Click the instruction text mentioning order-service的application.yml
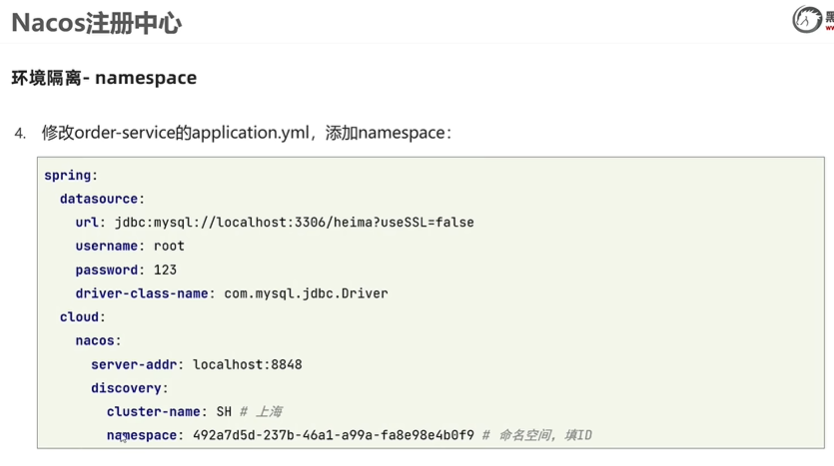Viewport: 834px width, 466px height. (x=246, y=132)
